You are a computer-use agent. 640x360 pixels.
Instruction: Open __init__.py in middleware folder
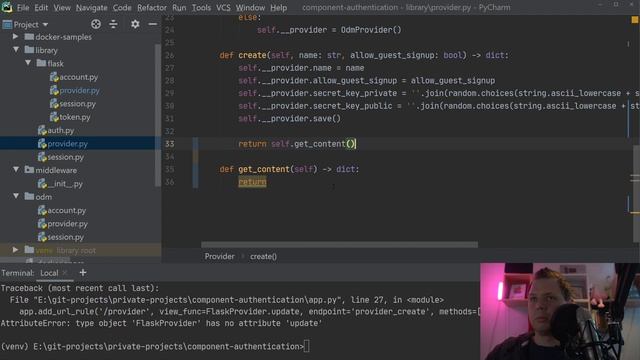[x=65, y=184]
